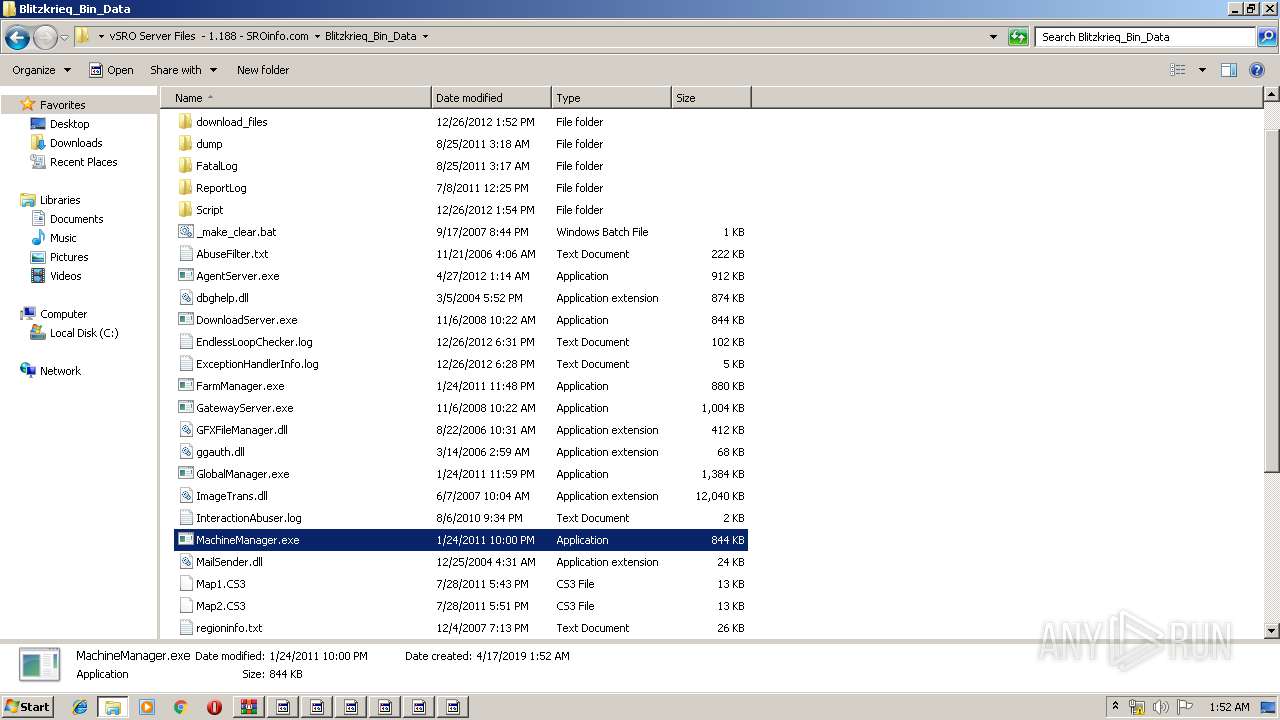The width and height of the screenshot is (1280, 720).
Task: Open Internet Explorer from taskbar
Action: (79, 707)
